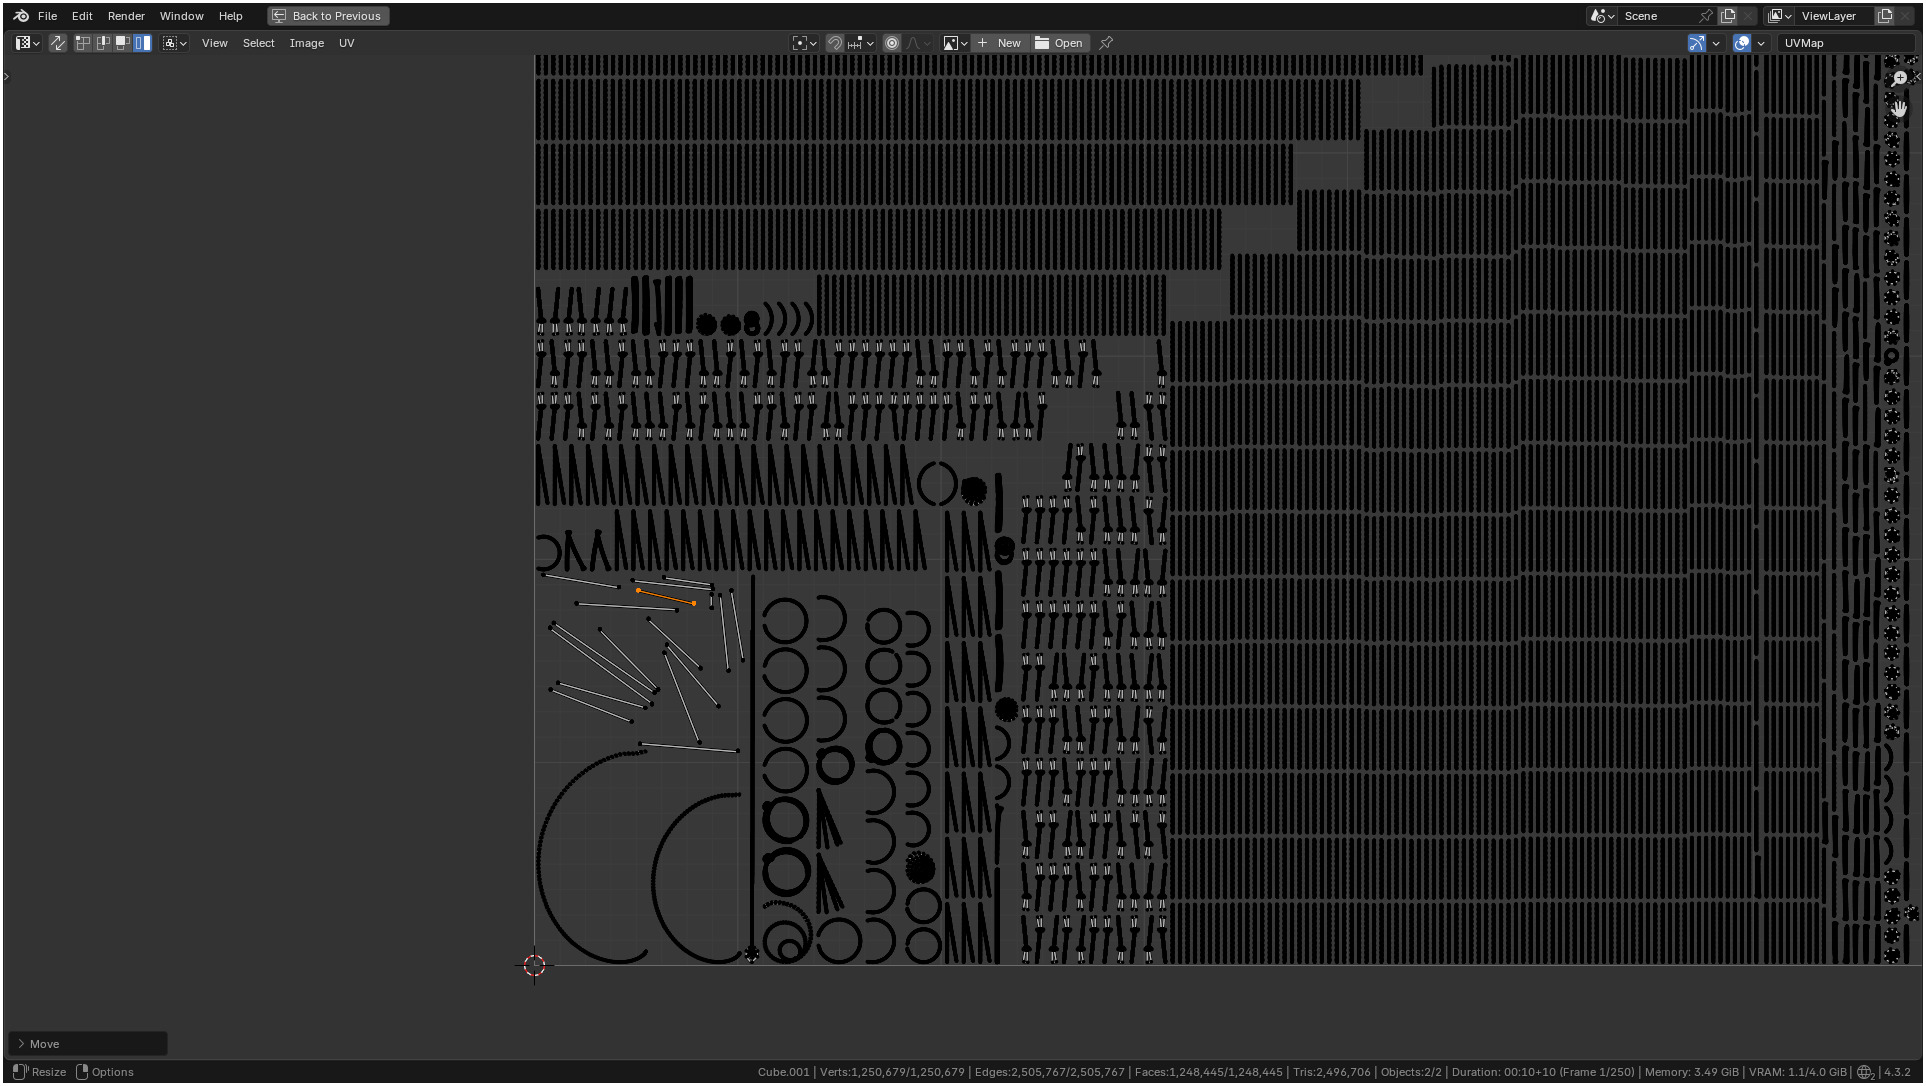Viewport: 1926px width, 1086px height.
Task: Open the UV menu
Action: pyautogui.click(x=346, y=43)
